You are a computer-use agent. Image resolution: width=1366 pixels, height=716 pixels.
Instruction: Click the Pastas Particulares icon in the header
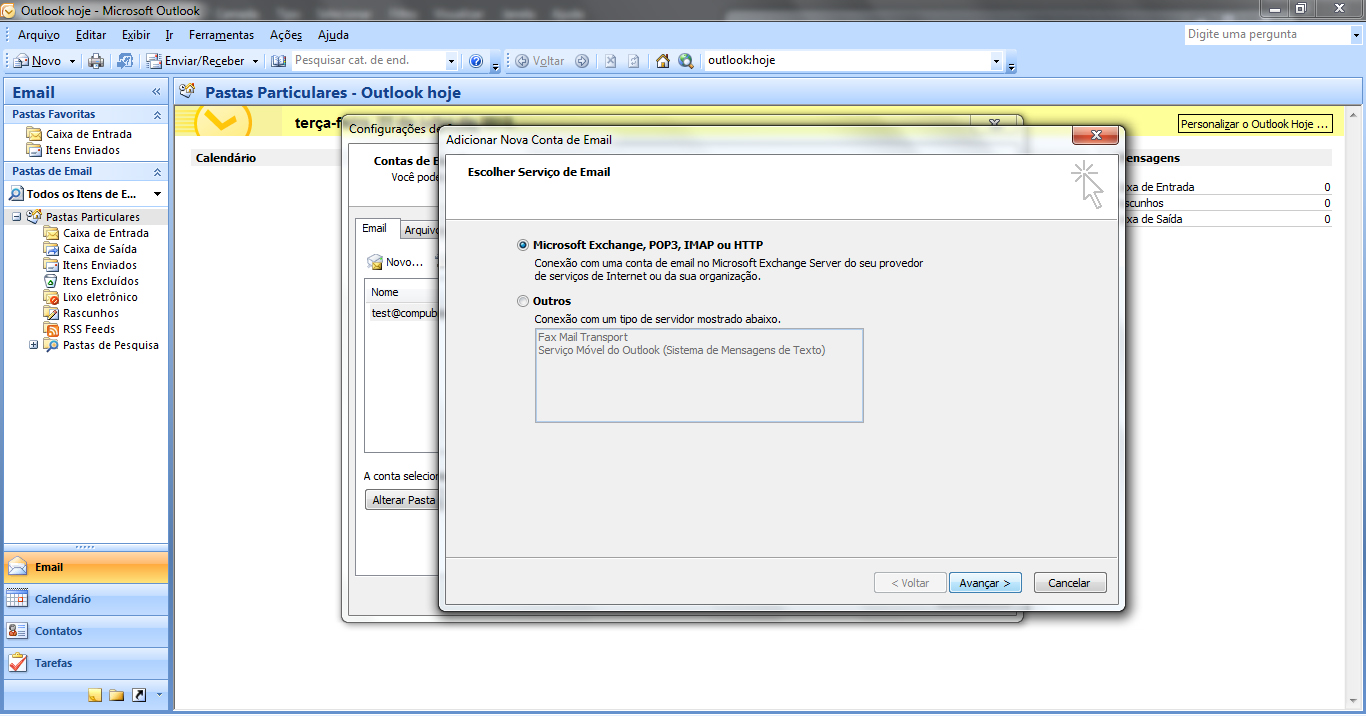(187, 92)
